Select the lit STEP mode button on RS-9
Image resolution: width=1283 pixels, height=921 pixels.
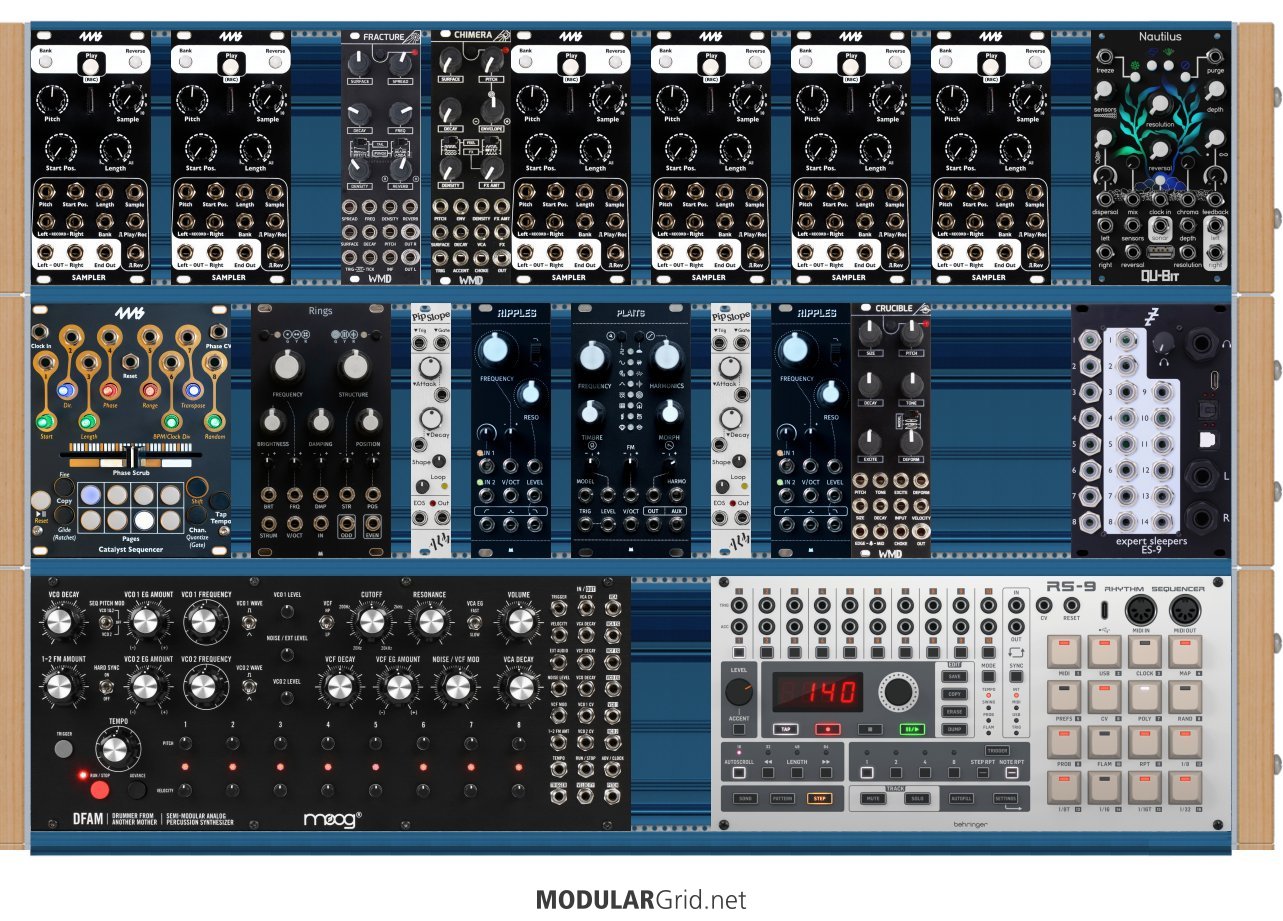819,799
